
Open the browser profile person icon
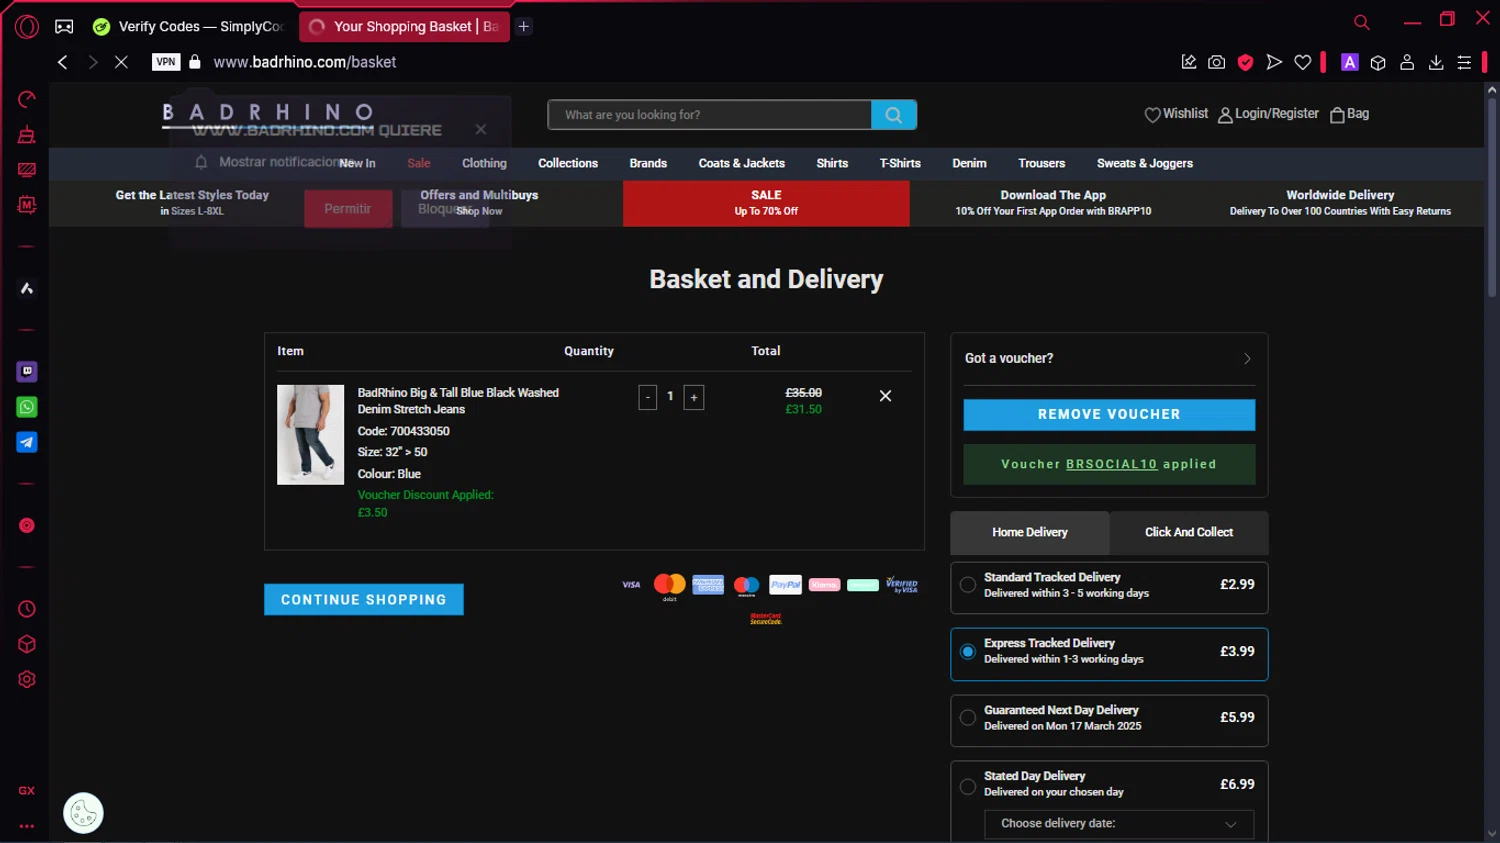[1407, 62]
